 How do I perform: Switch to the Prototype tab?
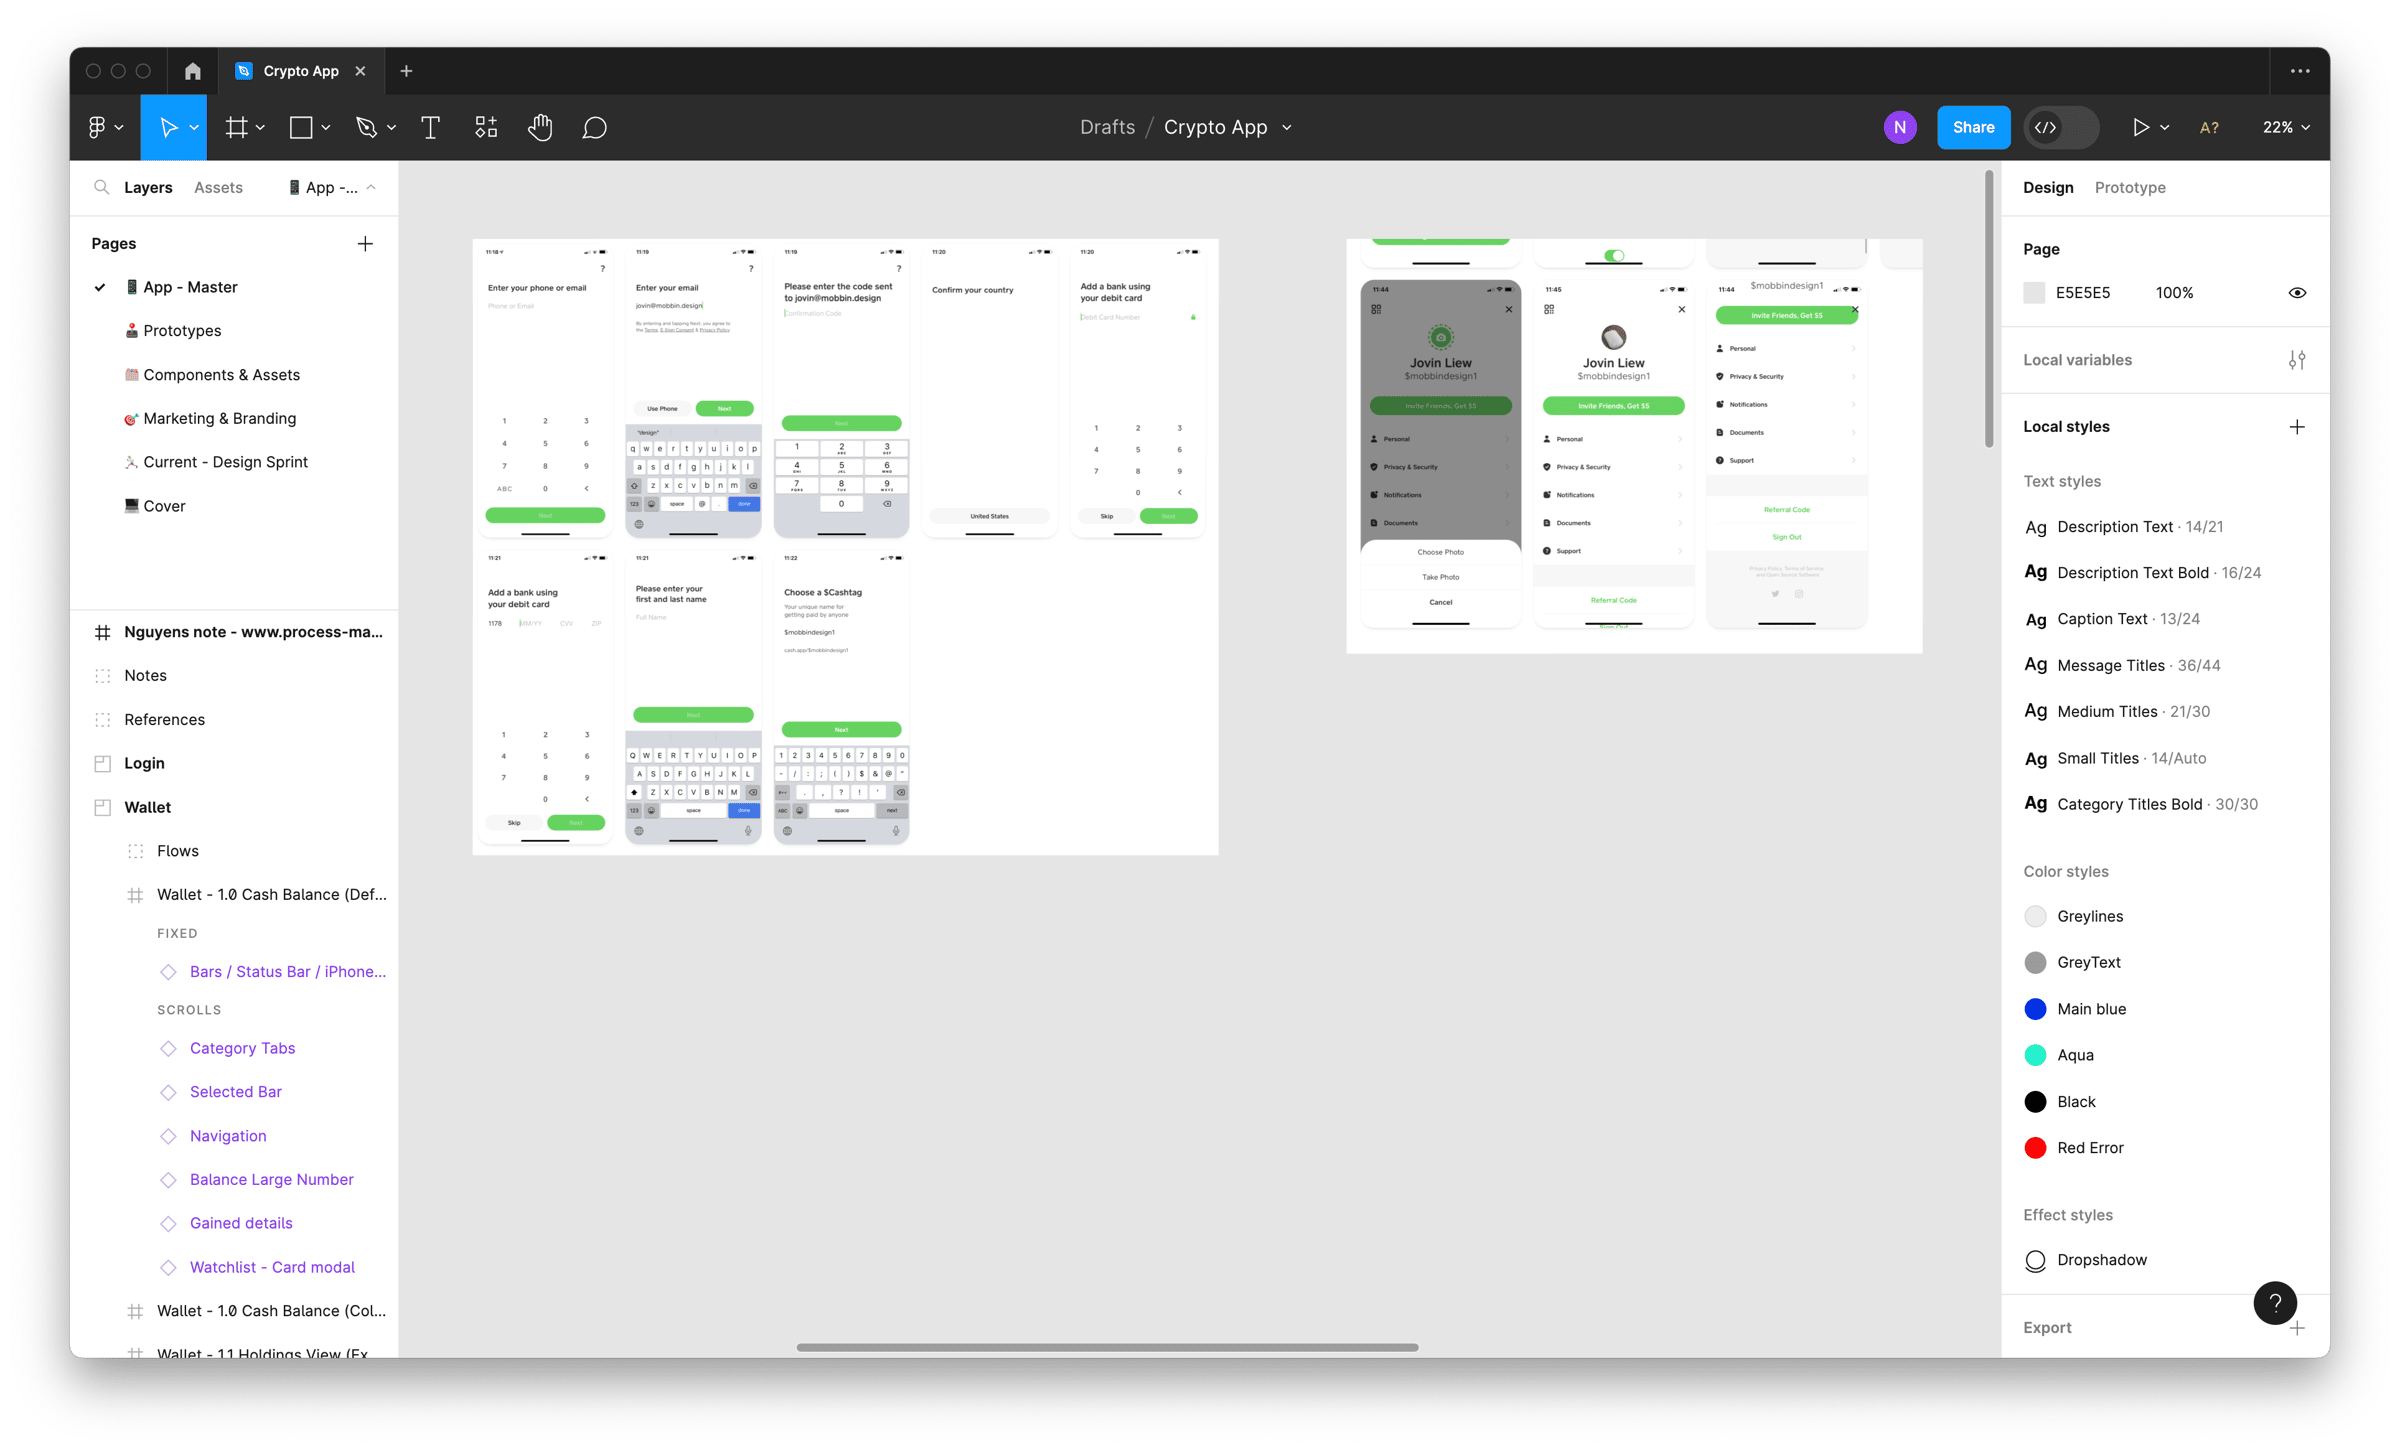[x=2130, y=187]
